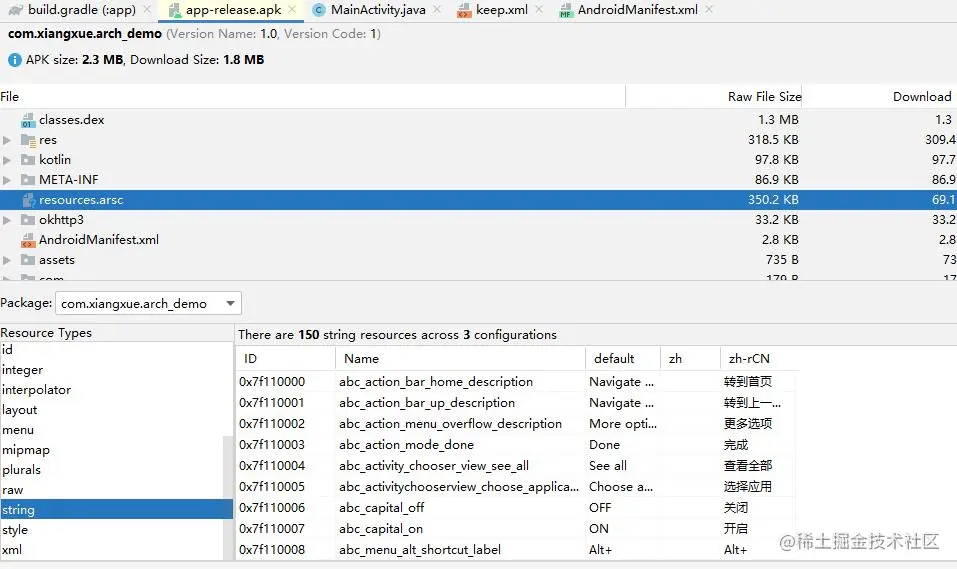
Task: Click the assets folder icon
Action: (27, 260)
